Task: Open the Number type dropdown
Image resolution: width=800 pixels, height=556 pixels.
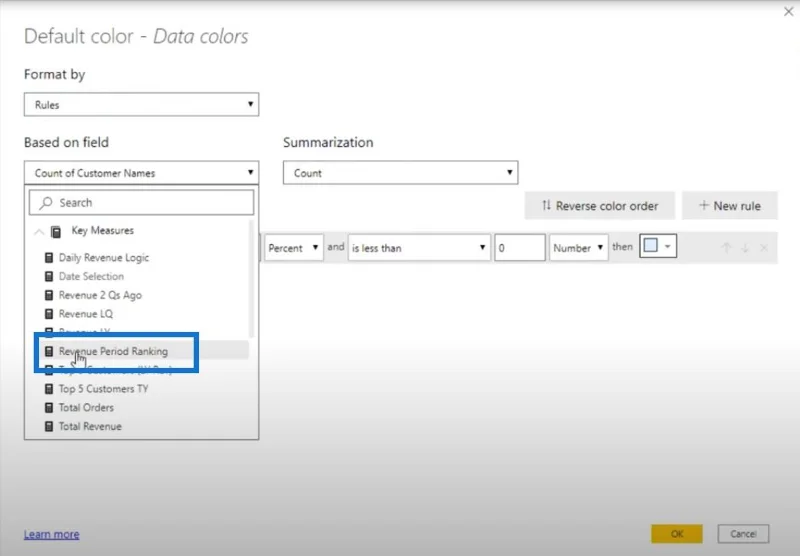Action: pyautogui.click(x=579, y=248)
